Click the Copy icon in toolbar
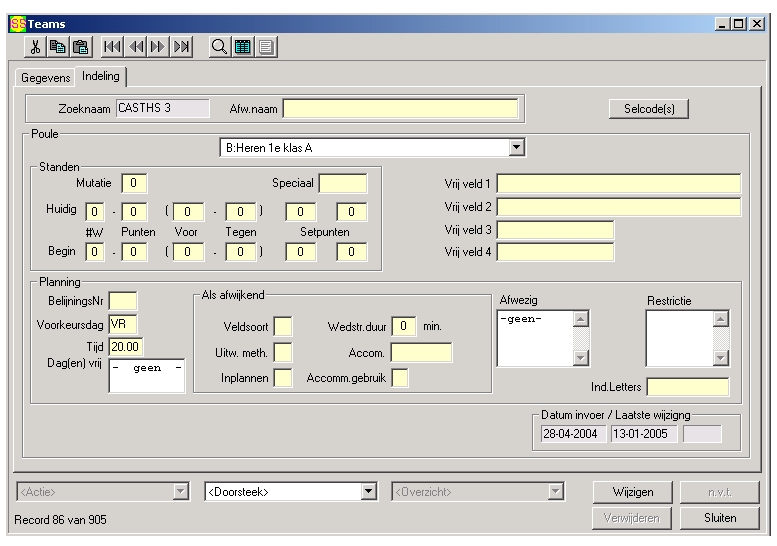 [58, 46]
